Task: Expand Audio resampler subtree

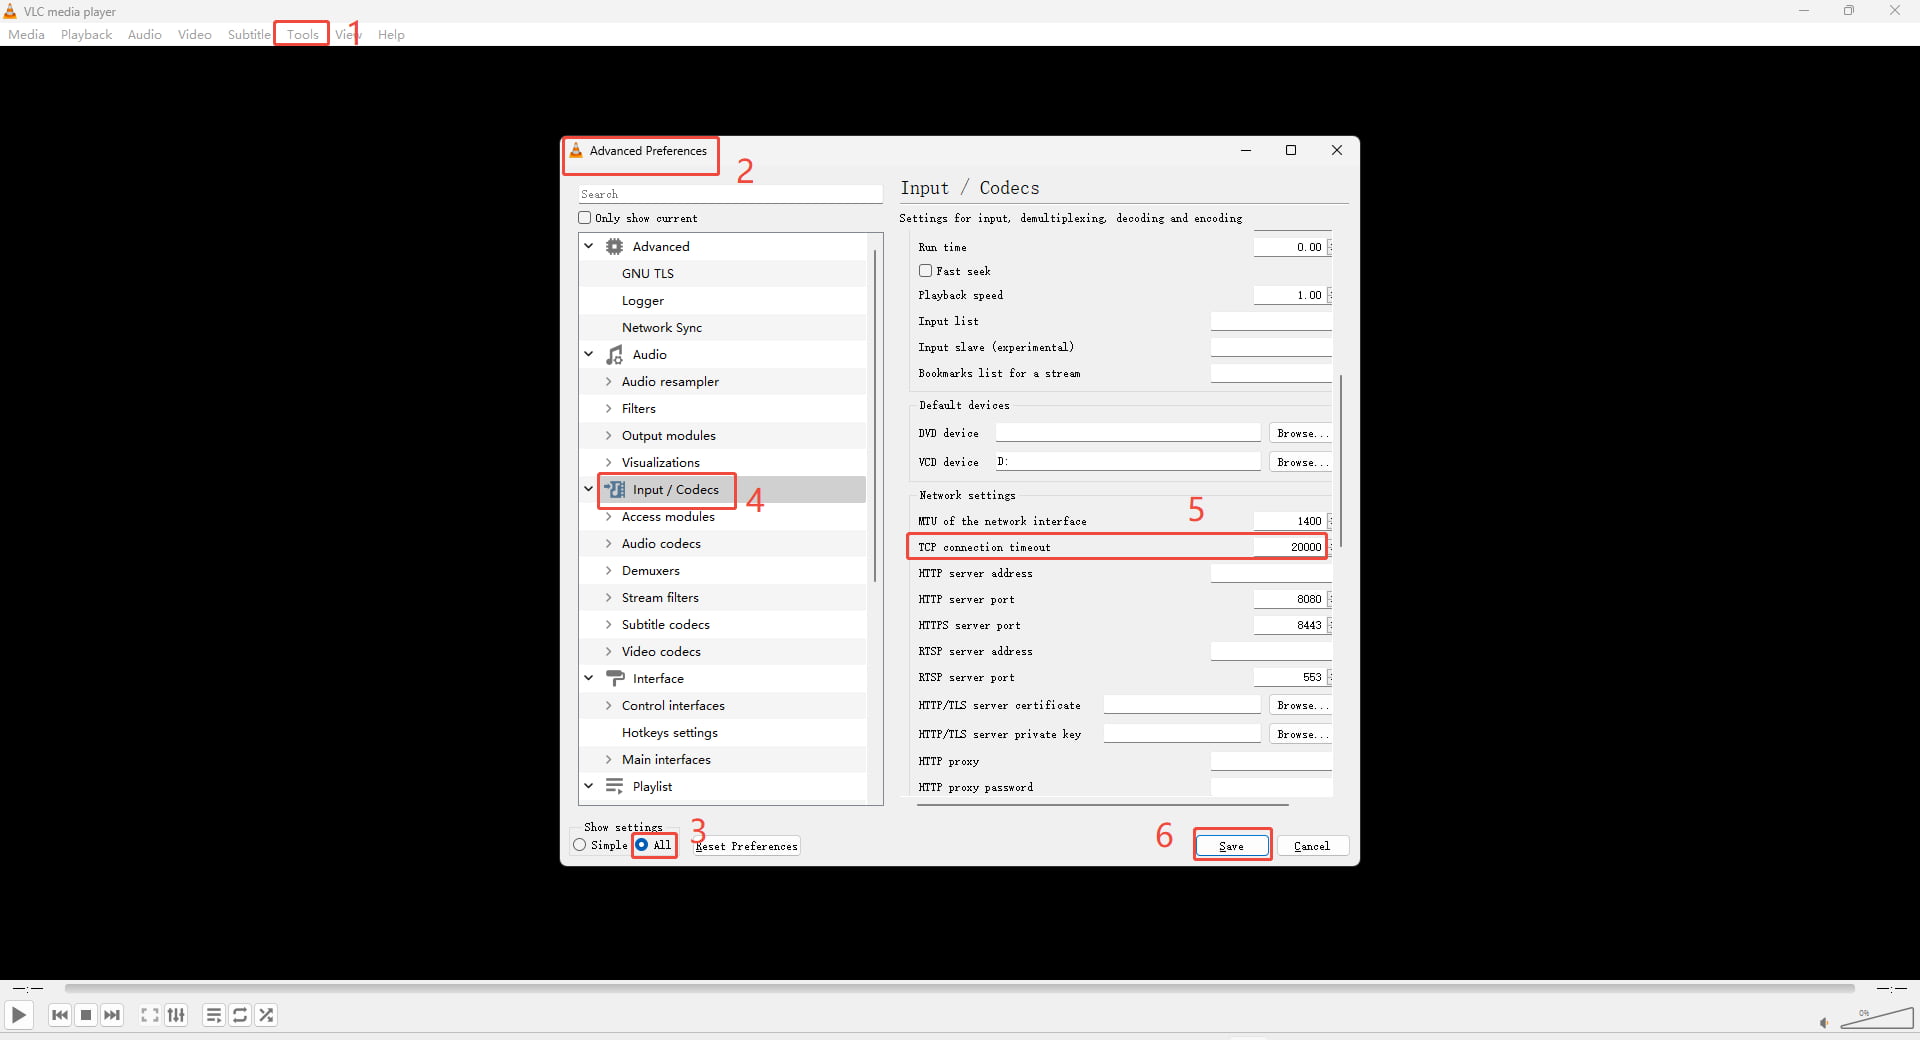Action: (608, 381)
